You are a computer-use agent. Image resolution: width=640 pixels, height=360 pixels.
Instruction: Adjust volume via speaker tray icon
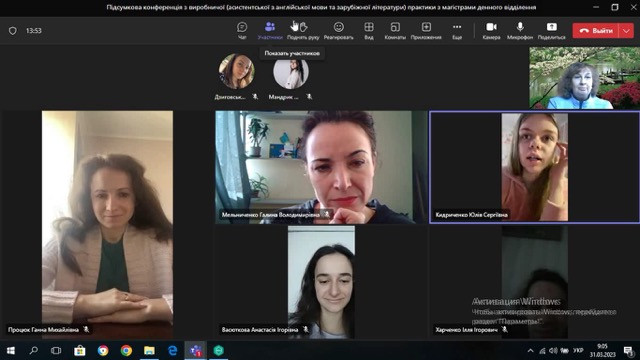(553, 351)
